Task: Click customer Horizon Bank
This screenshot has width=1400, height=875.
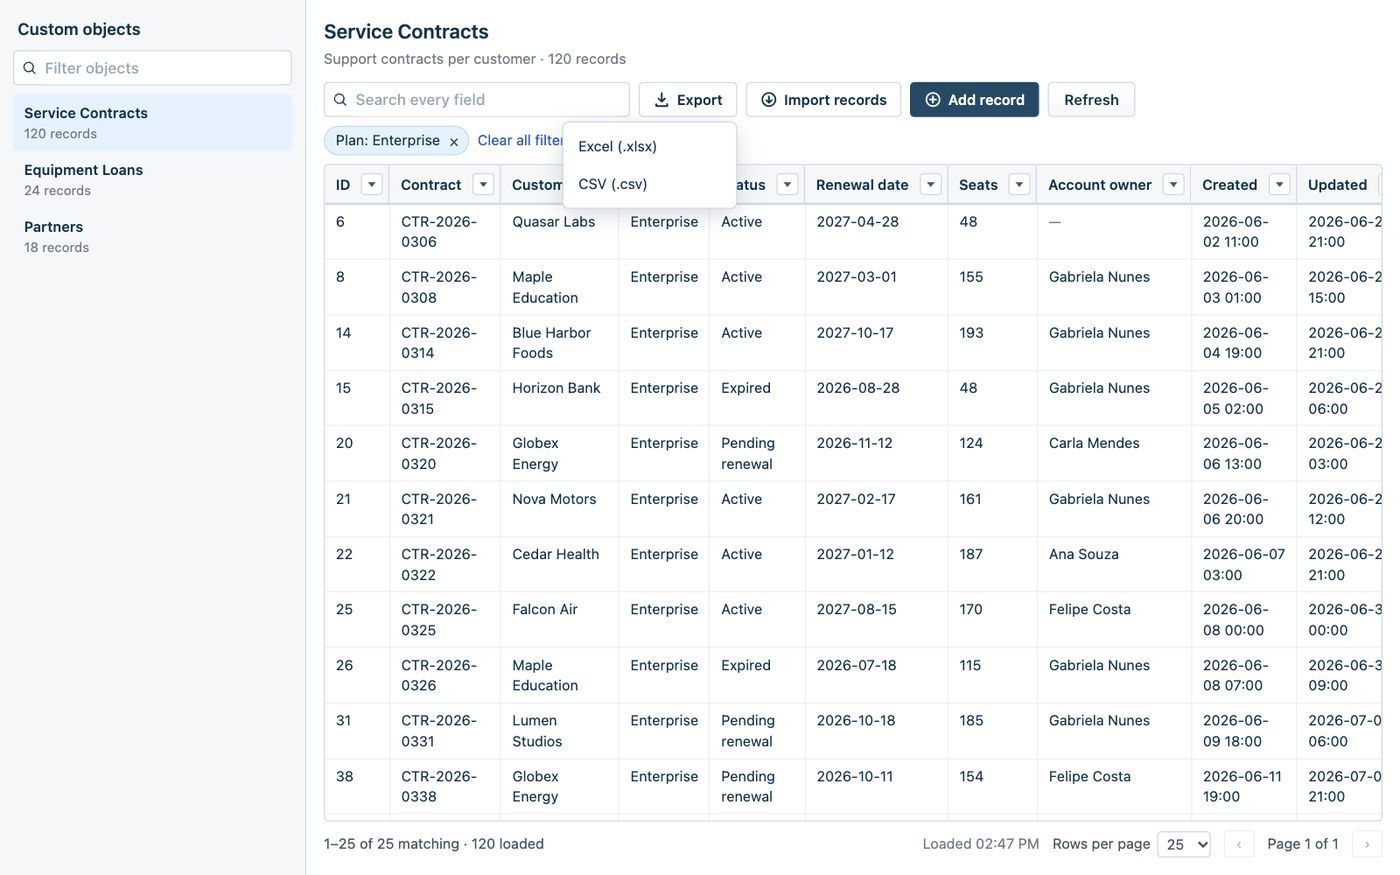Action: [x=556, y=388]
